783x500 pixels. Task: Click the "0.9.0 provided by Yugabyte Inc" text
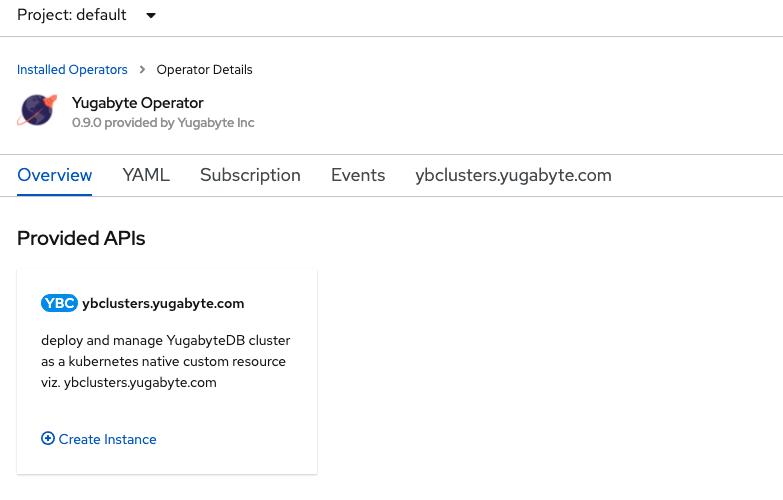(x=163, y=123)
